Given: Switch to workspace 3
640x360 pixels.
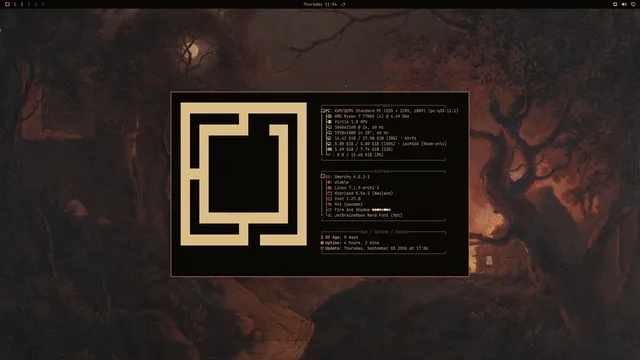Looking at the screenshot, I should [29, 4].
